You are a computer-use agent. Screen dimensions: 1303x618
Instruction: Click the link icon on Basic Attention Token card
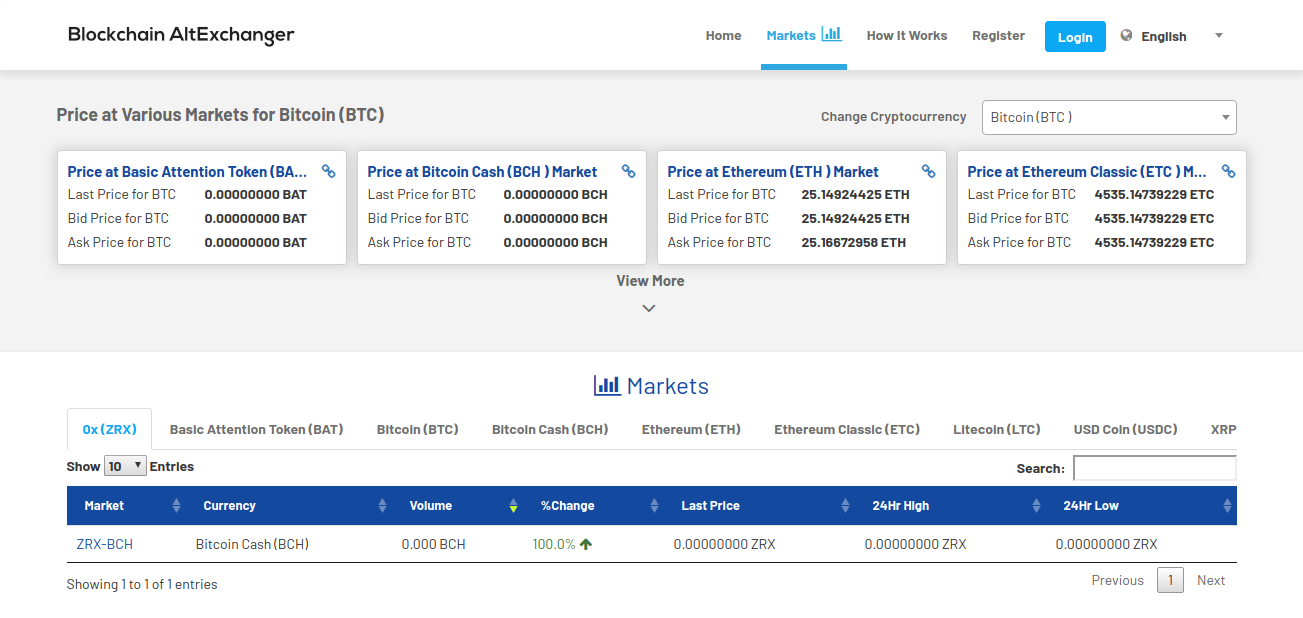328,171
